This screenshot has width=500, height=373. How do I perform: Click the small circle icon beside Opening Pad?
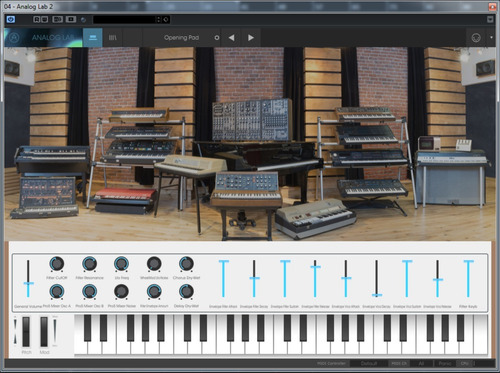click(x=217, y=38)
